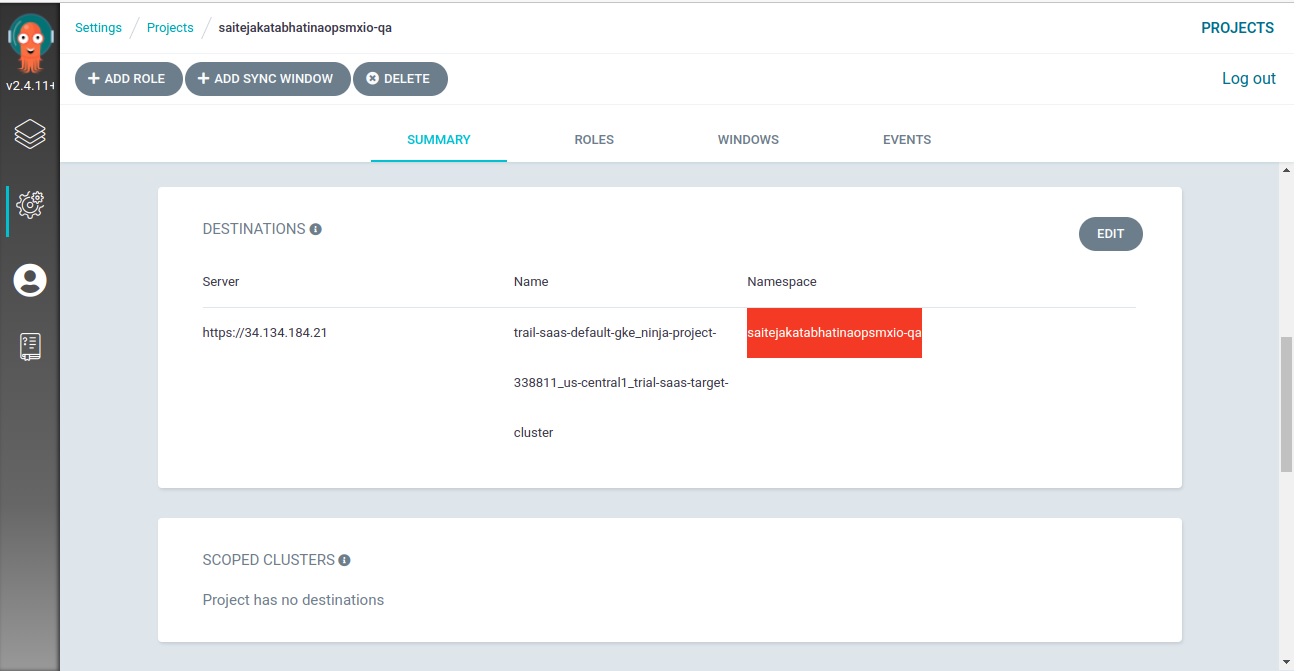Switch to the SUMMARY tab
1296x671 pixels.
click(438, 140)
